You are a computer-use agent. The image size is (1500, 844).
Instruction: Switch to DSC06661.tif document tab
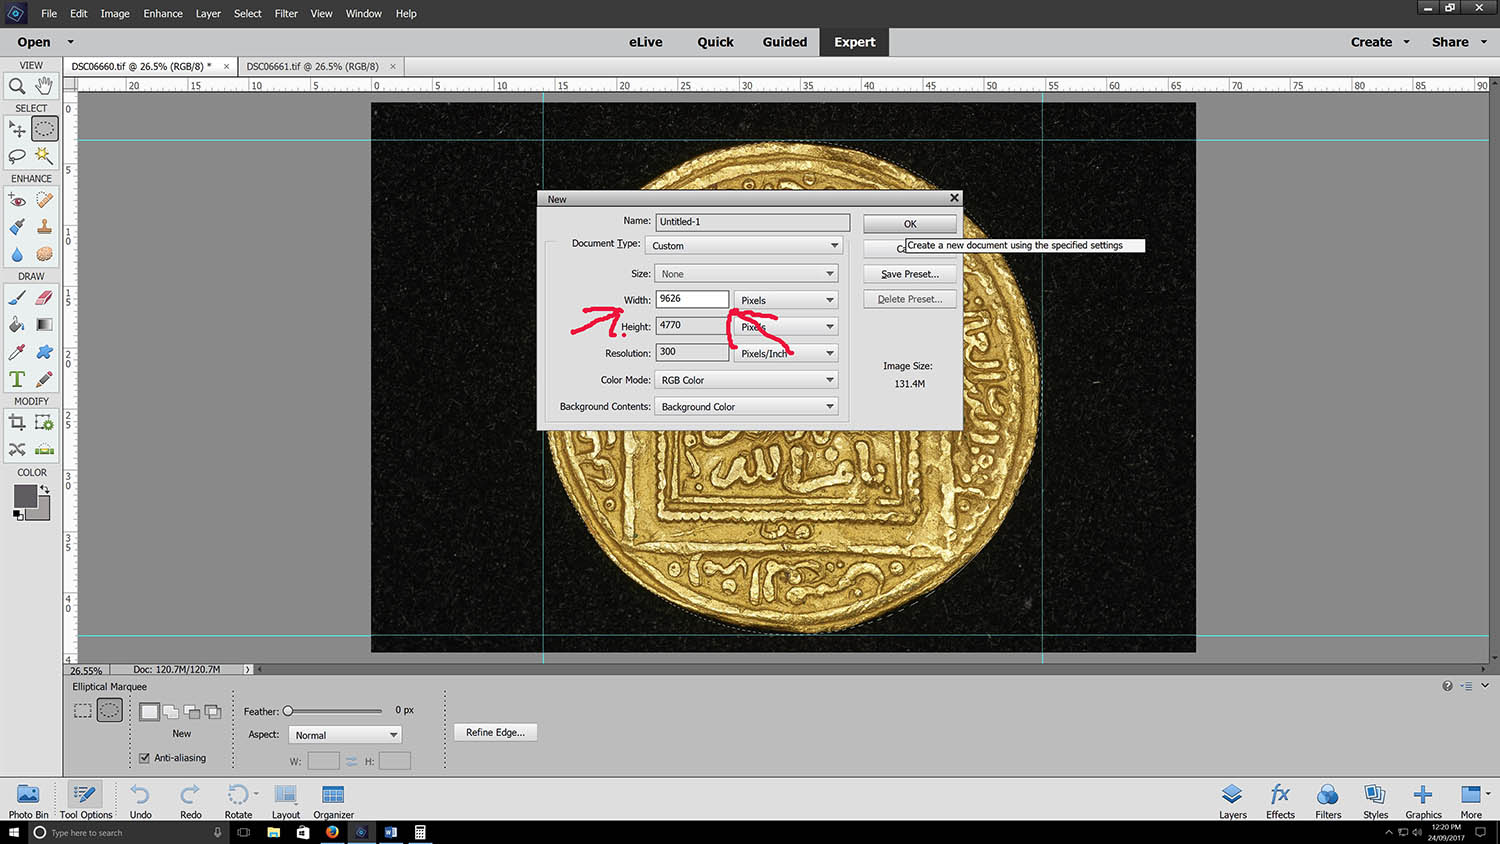(x=312, y=67)
